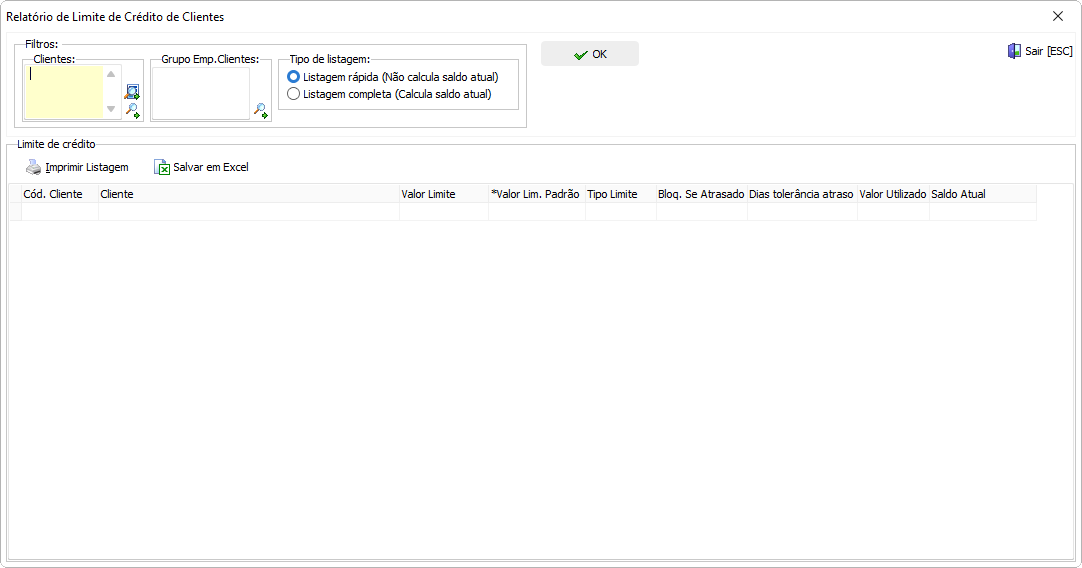Click the down arrow in the Clientes list

pyautogui.click(x=111, y=109)
